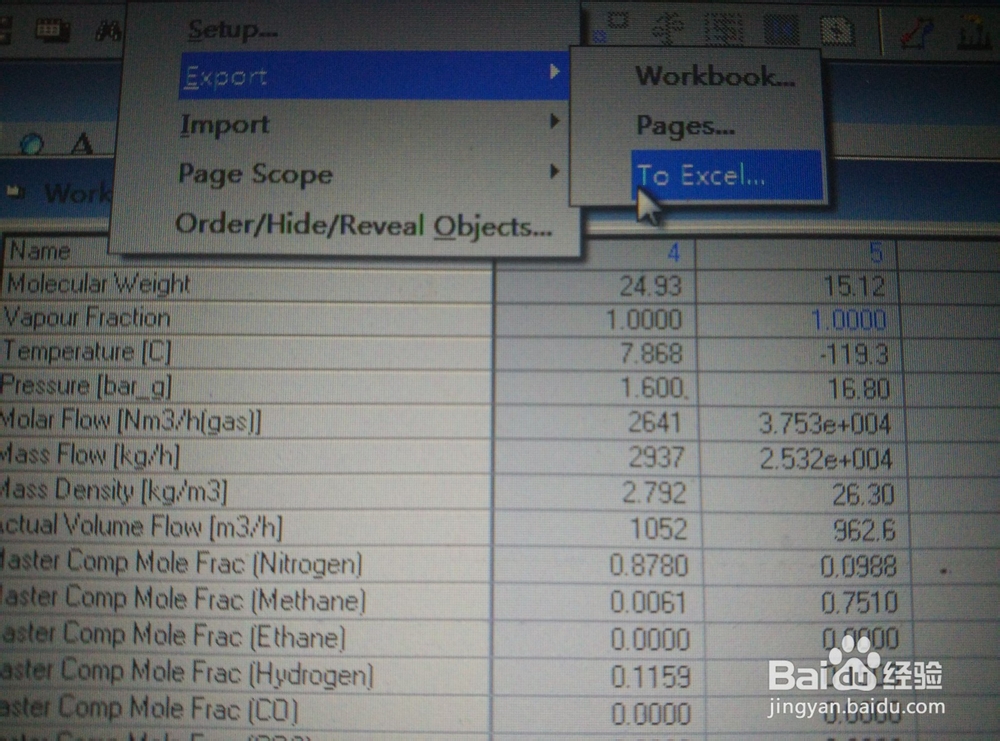Click the binoculars find icon in the toolbar
This screenshot has width=1000, height=741.
[108, 31]
